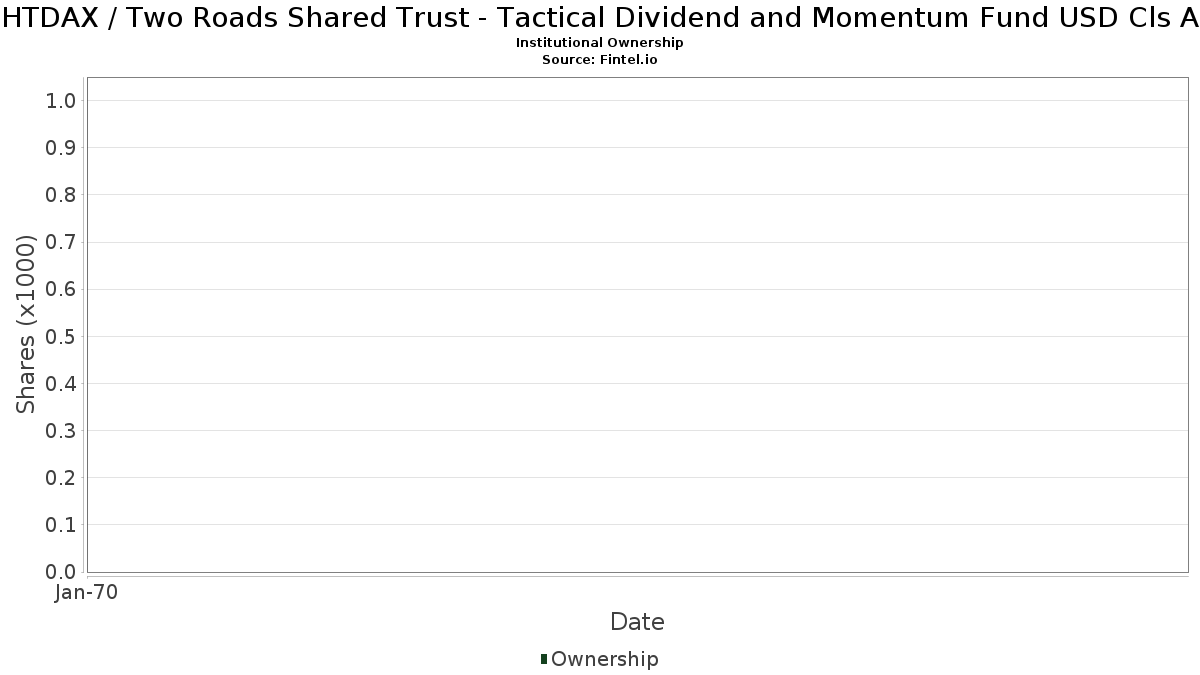The image size is (1200, 675).
Task: Click the 1.0 y-axis tick label
Action: pos(61,100)
